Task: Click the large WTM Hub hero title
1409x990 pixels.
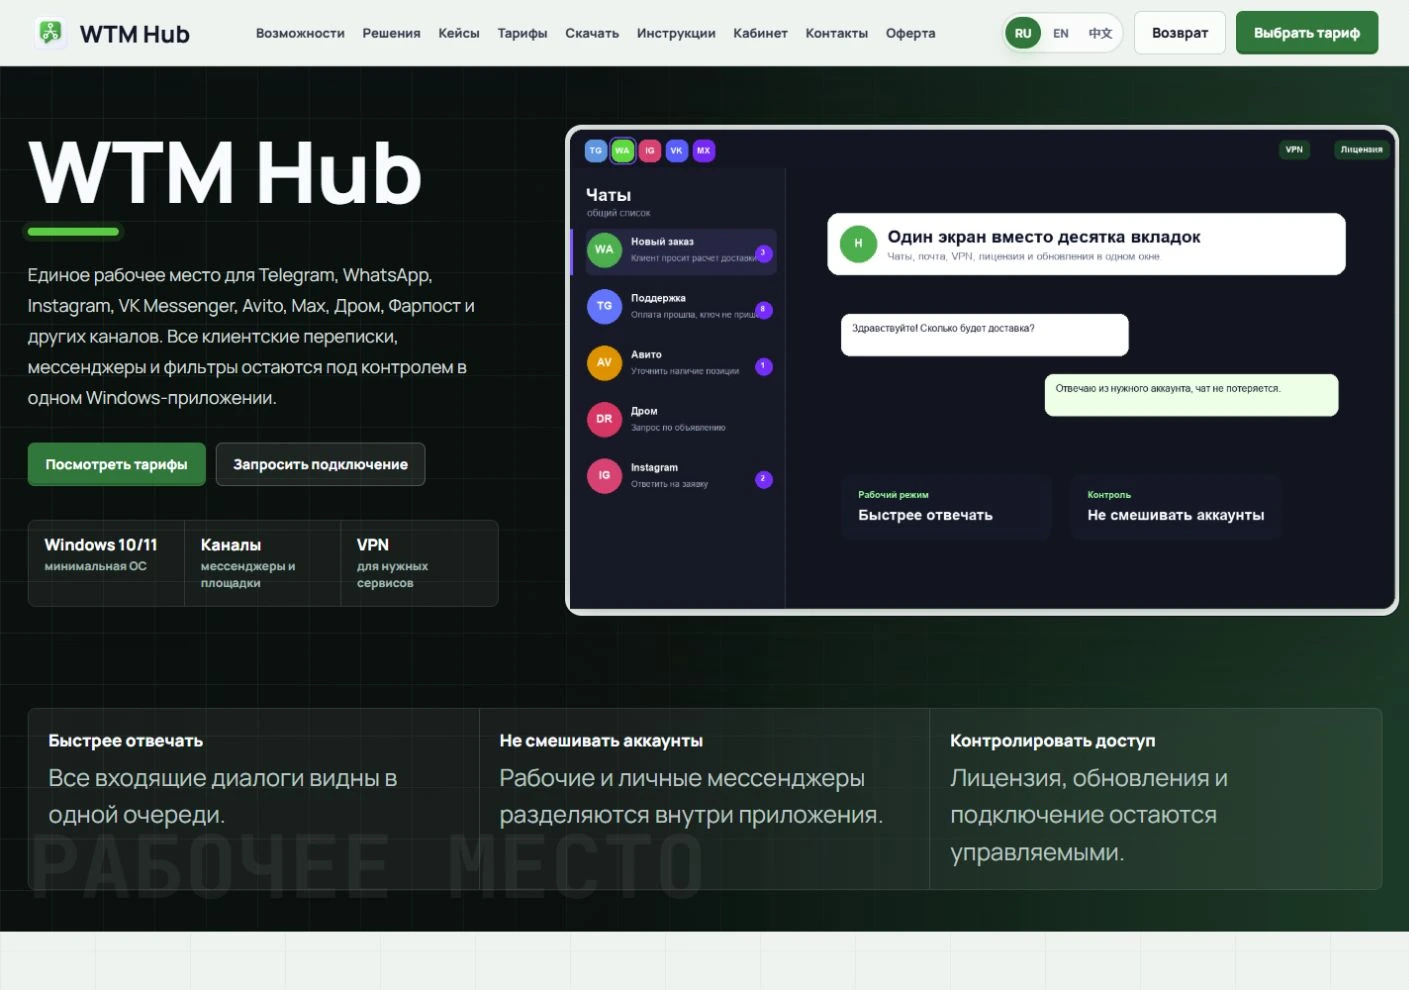Action: pos(225,172)
